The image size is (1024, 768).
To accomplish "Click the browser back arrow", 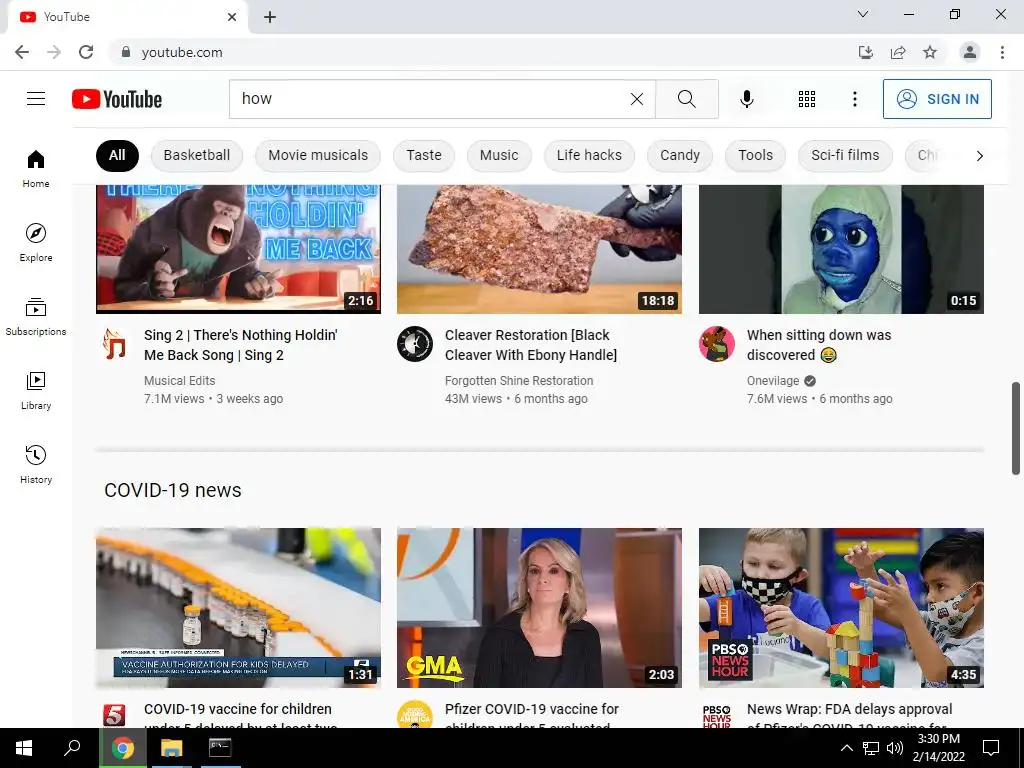I will click(x=22, y=52).
